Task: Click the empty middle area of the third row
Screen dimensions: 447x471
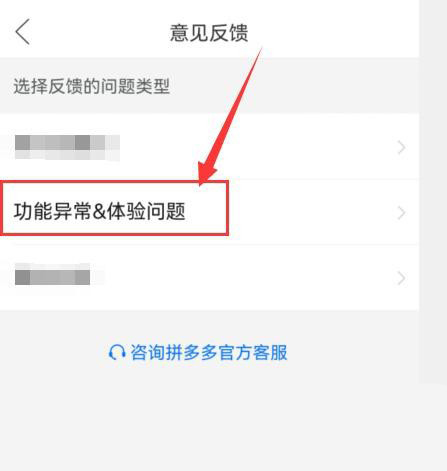Action: pos(243,278)
